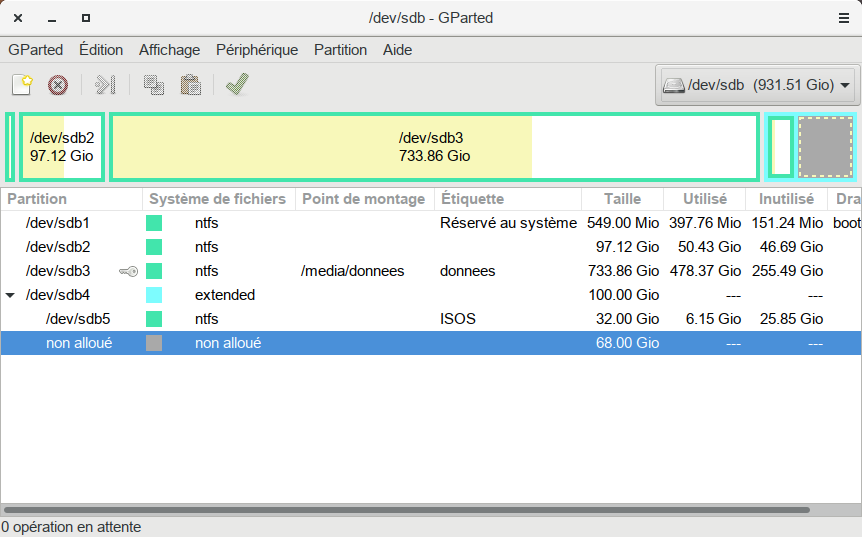Click the Copy partition toolbar icon
This screenshot has width=862, height=537.
coord(153,85)
